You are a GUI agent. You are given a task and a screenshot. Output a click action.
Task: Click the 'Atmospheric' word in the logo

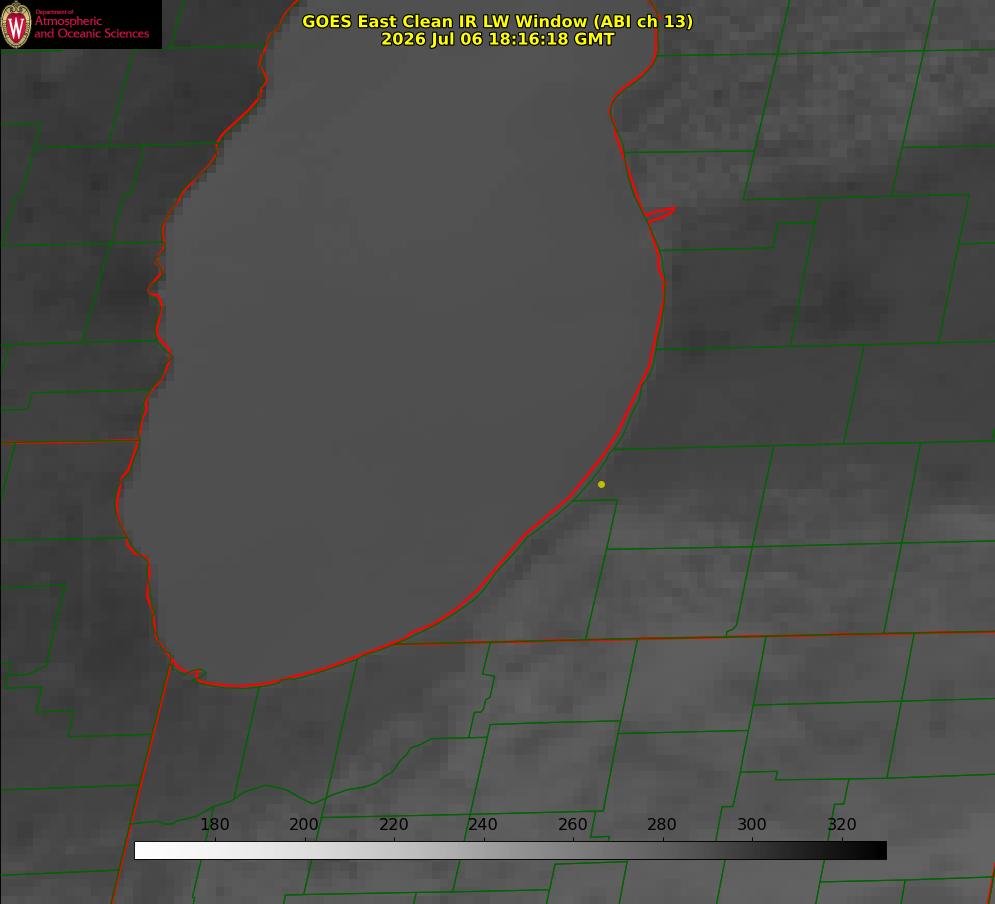click(68, 22)
